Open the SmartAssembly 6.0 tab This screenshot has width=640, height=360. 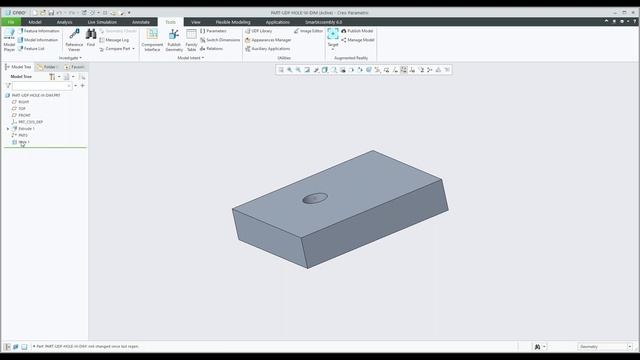[324, 22]
